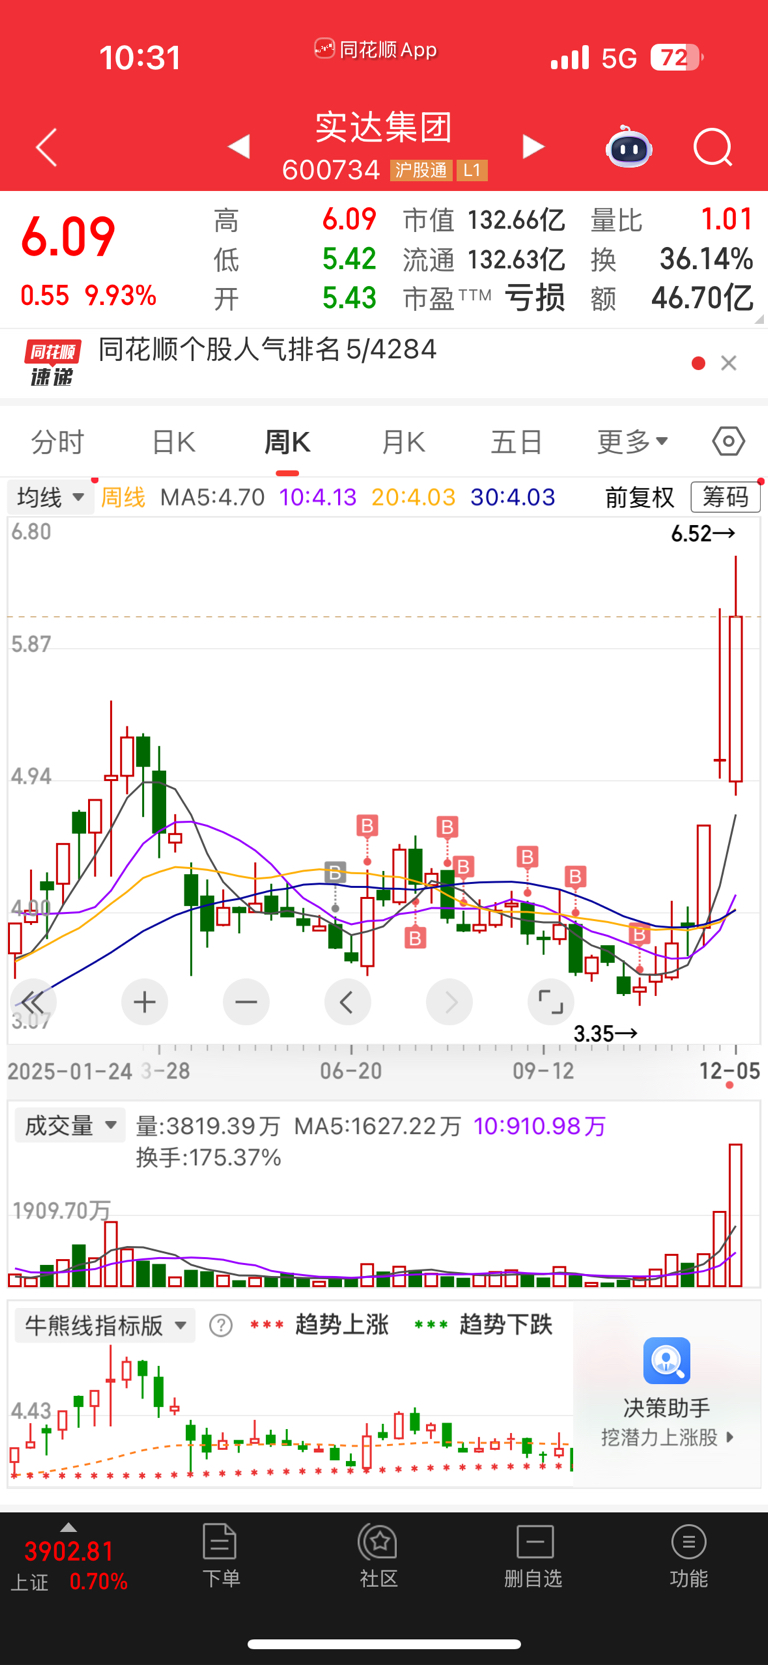Go to previous stock with left triangle
Image resolution: width=769 pixels, height=1665 pixels.
pyautogui.click(x=238, y=147)
